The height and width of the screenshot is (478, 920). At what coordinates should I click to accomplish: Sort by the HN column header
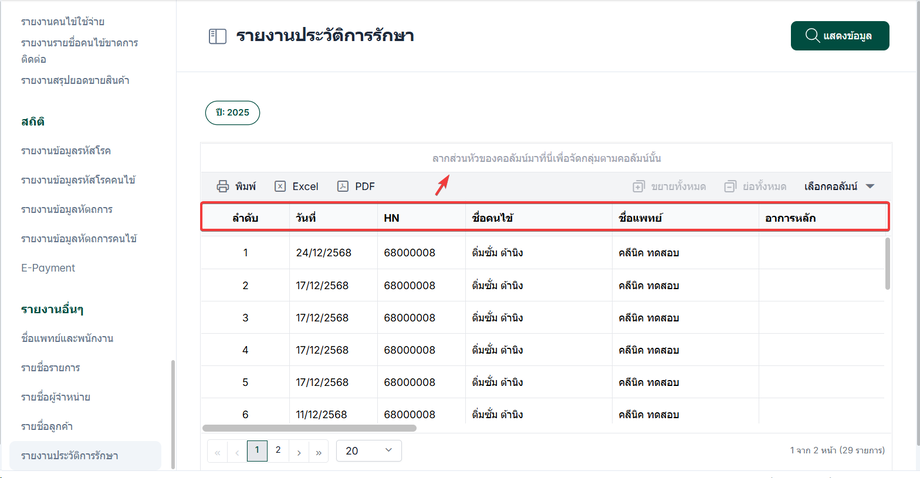pos(421,218)
